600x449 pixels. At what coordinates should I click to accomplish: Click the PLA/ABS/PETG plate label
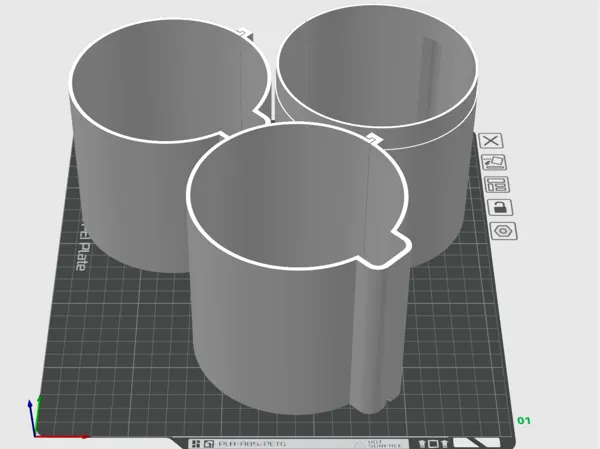(x=253, y=444)
